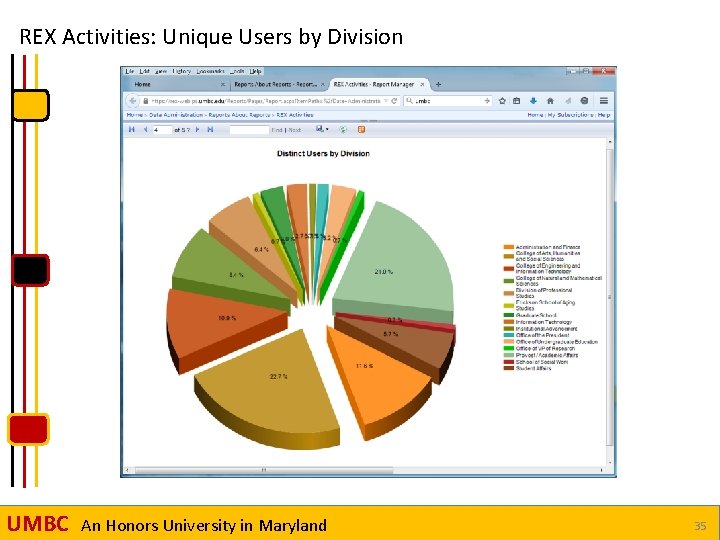This screenshot has height=540, width=720.
Task: Click School of Social Work legend swatch
Action: pyautogui.click(x=508, y=362)
